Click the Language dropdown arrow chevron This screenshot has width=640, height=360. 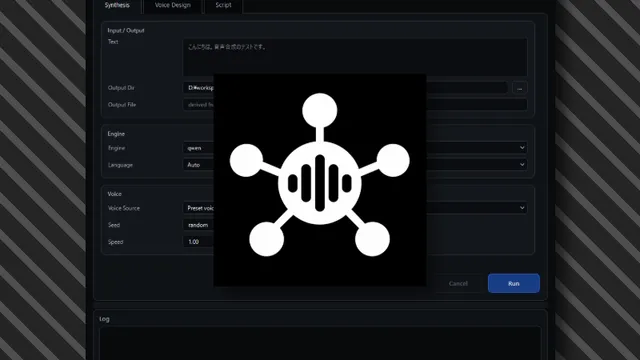coord(522,164)
